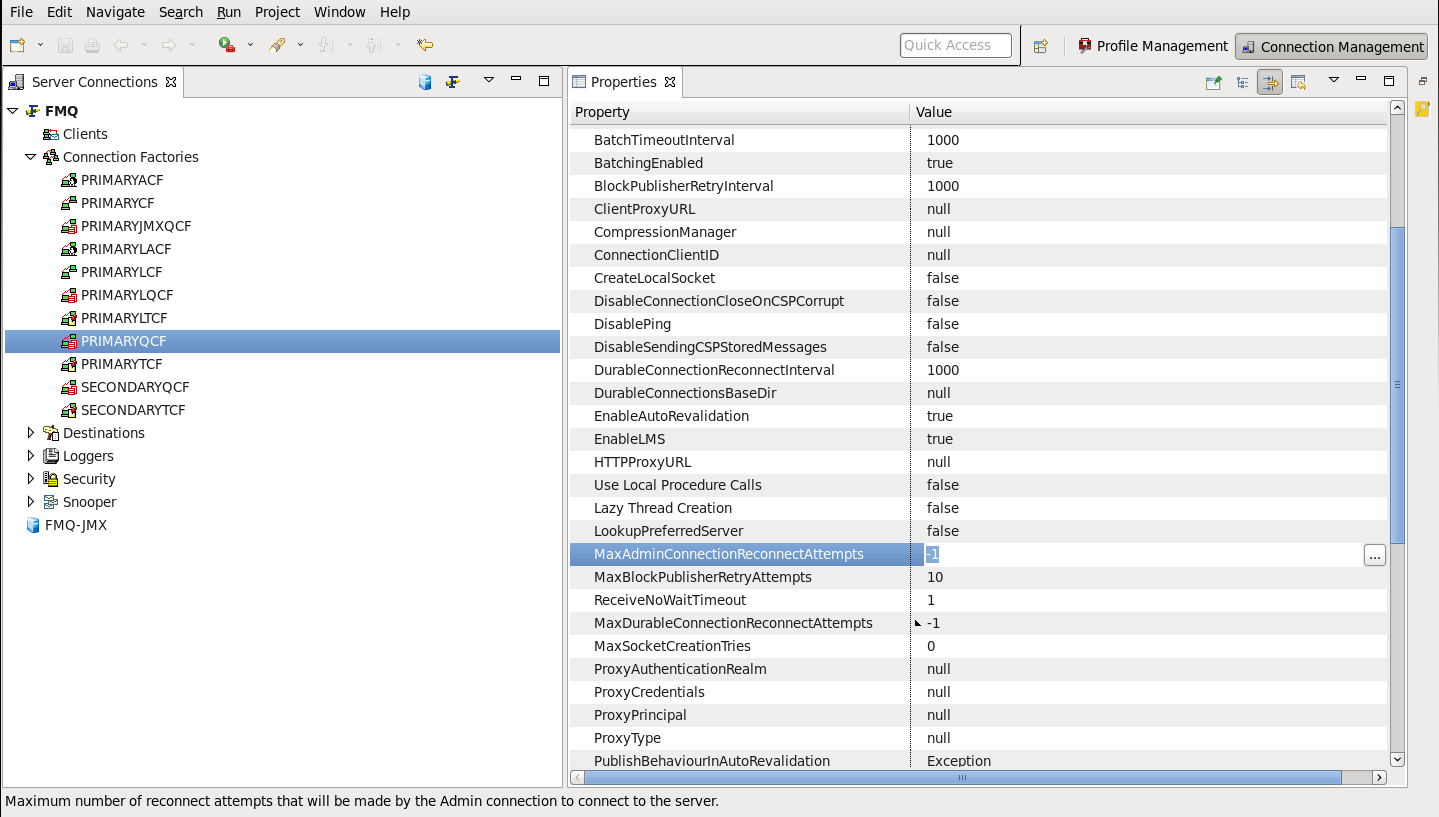The width and height of the screenshot is (1439, 817).
Task: Toggle Show Advanced Properties button
Action: 1270,82
